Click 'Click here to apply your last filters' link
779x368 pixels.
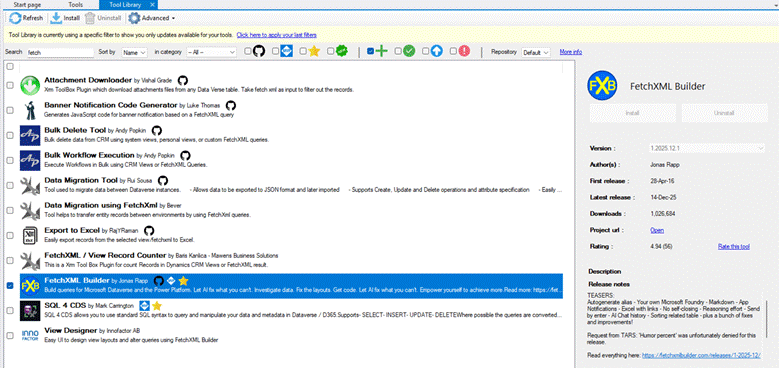pyautogui.click(x=277, y=35)
